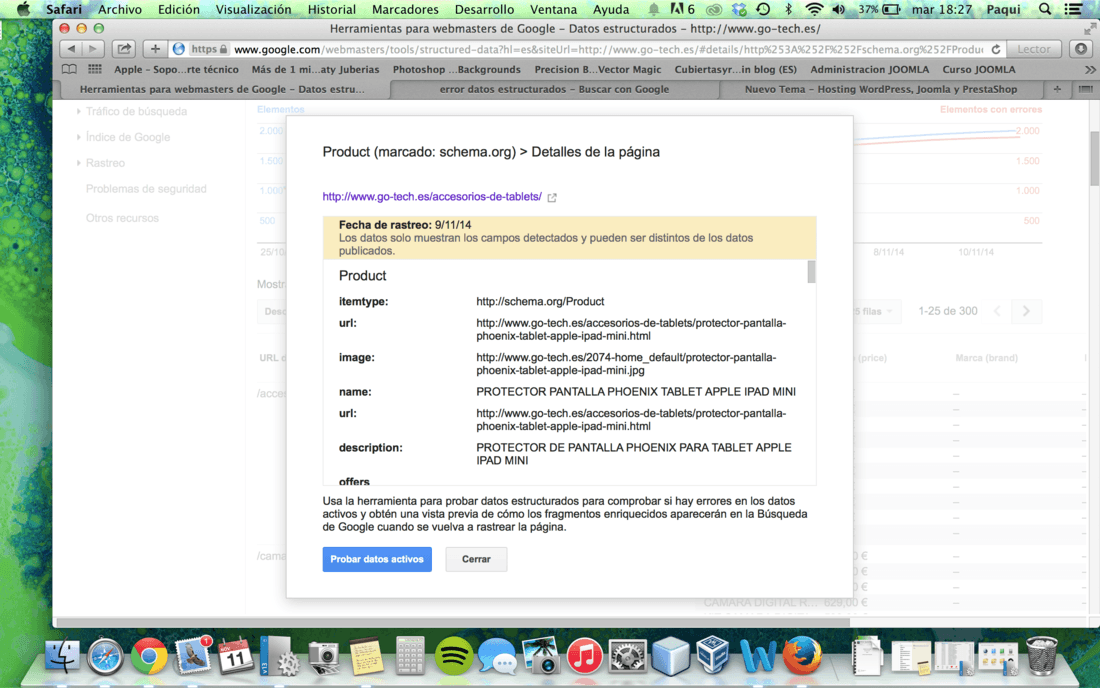Open the Bluetooth menu bar icon
The width and height of the screenshot is (1100, 688).
(789, 9)
